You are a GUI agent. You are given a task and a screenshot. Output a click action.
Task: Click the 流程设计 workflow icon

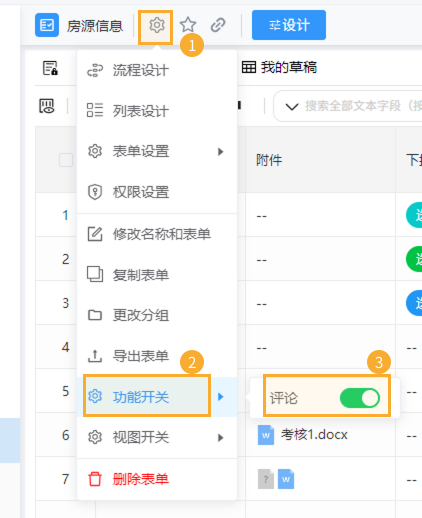[95, 70]
